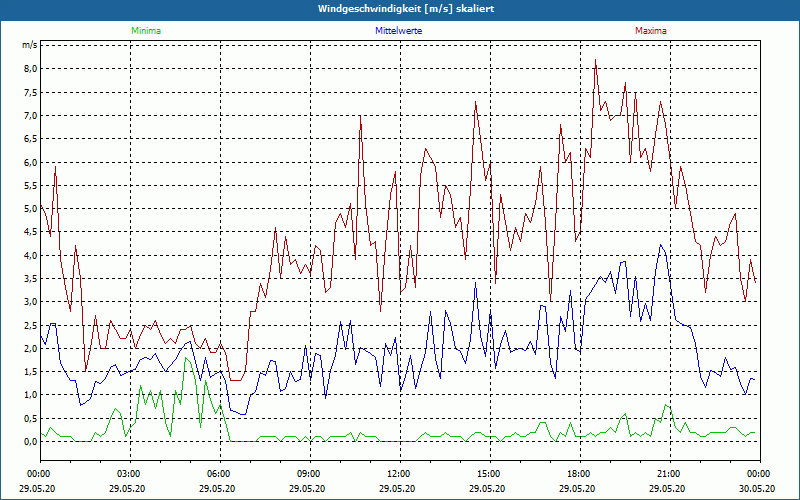The image size is (800, 500).
Task: Select the 06:00 time axis label
Action: tap(219, 473)
